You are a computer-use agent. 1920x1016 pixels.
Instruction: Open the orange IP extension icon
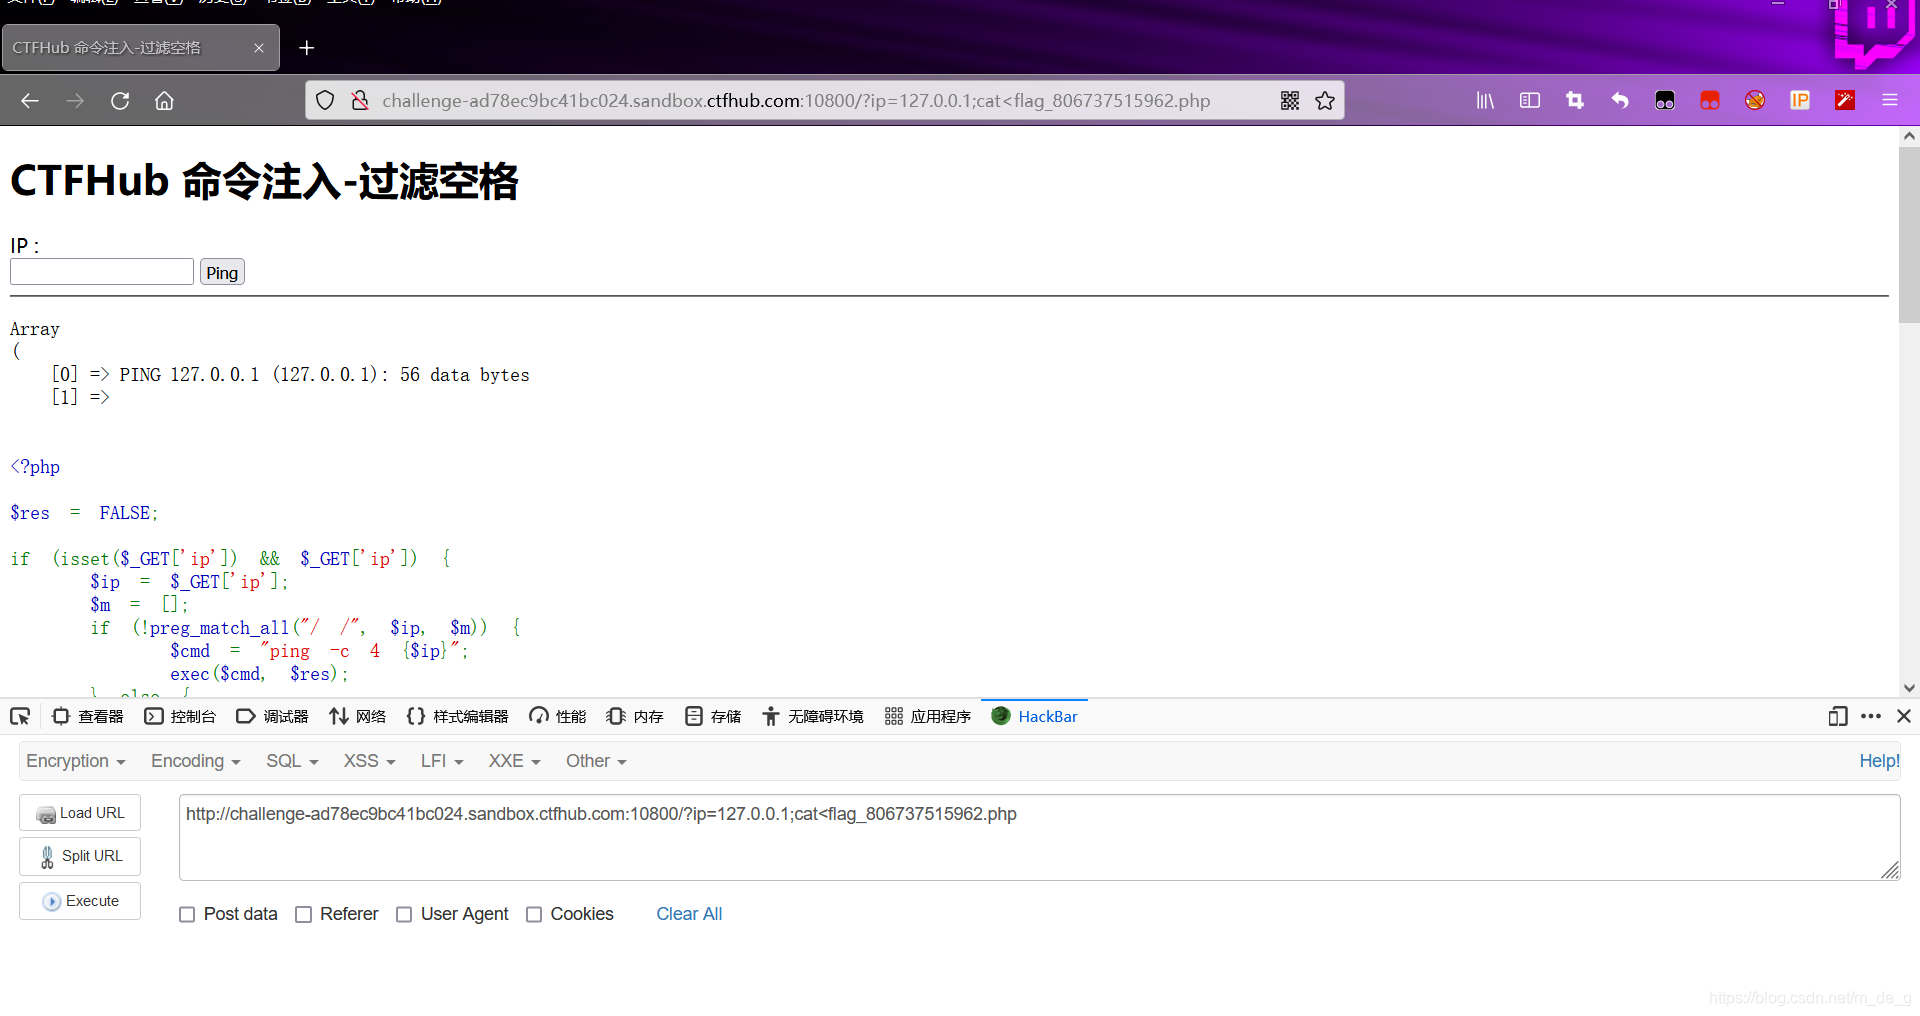pos(1800,101)
